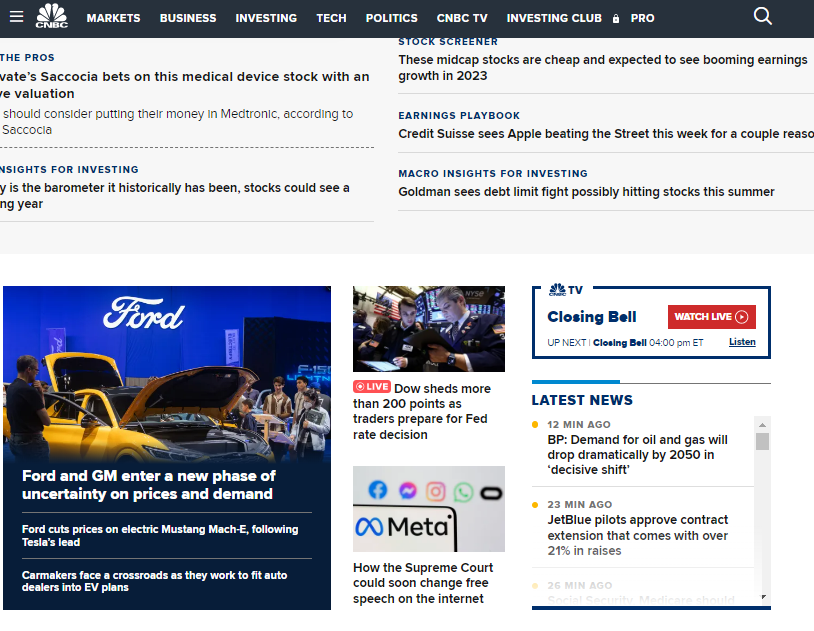This screenshot has height=631, width=814.
Task: Open the MARKETS menu
Action: 113,18
